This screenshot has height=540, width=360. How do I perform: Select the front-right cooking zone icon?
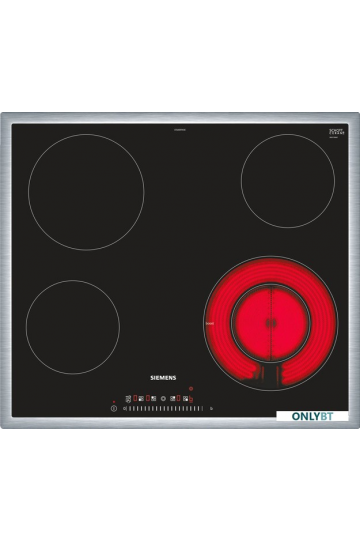click(185, 398)
